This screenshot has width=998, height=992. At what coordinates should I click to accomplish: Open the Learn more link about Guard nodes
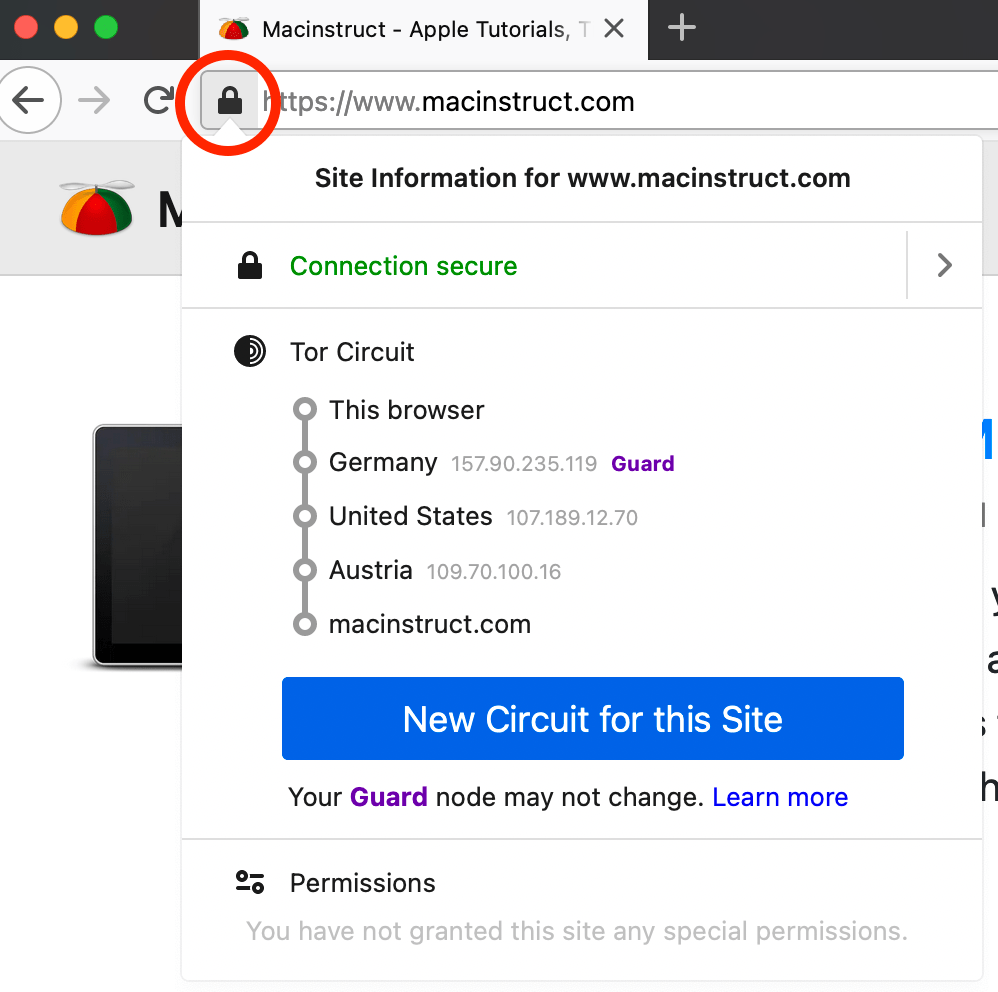pos(780,797)
